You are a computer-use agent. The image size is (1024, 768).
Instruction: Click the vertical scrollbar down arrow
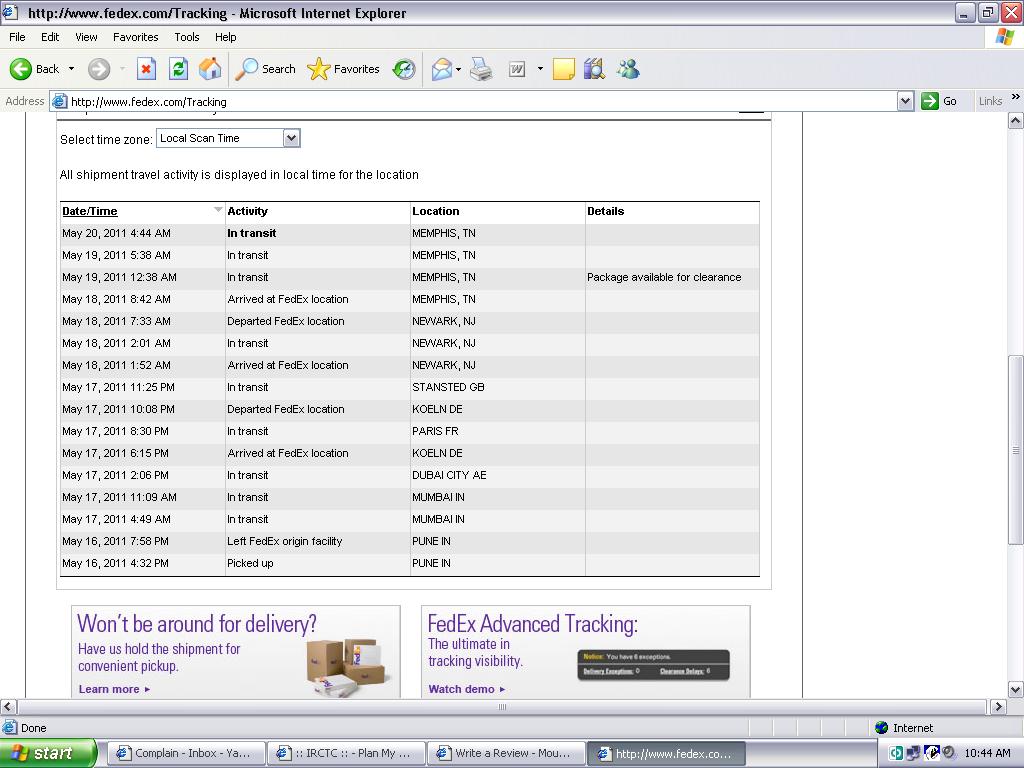click(x=1016, y=689)
